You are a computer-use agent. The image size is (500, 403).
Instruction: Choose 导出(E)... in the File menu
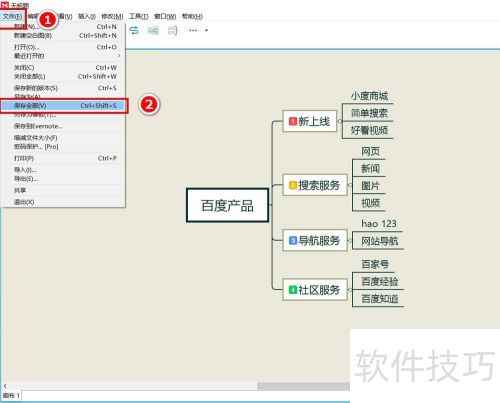63,179
